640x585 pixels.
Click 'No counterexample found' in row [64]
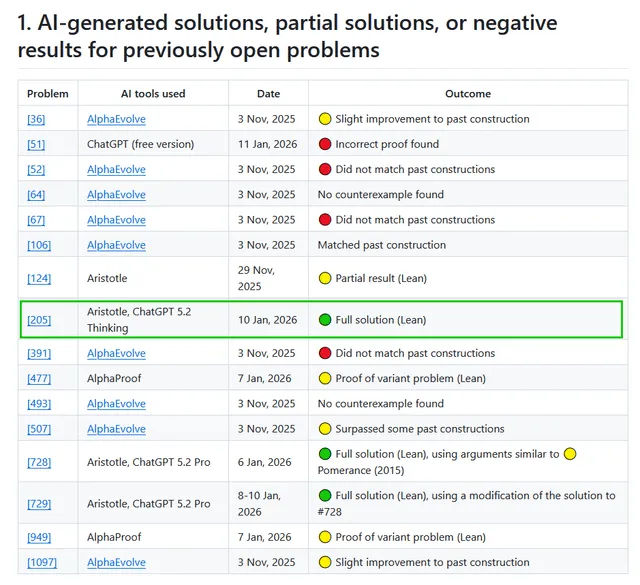pos(380,195)
